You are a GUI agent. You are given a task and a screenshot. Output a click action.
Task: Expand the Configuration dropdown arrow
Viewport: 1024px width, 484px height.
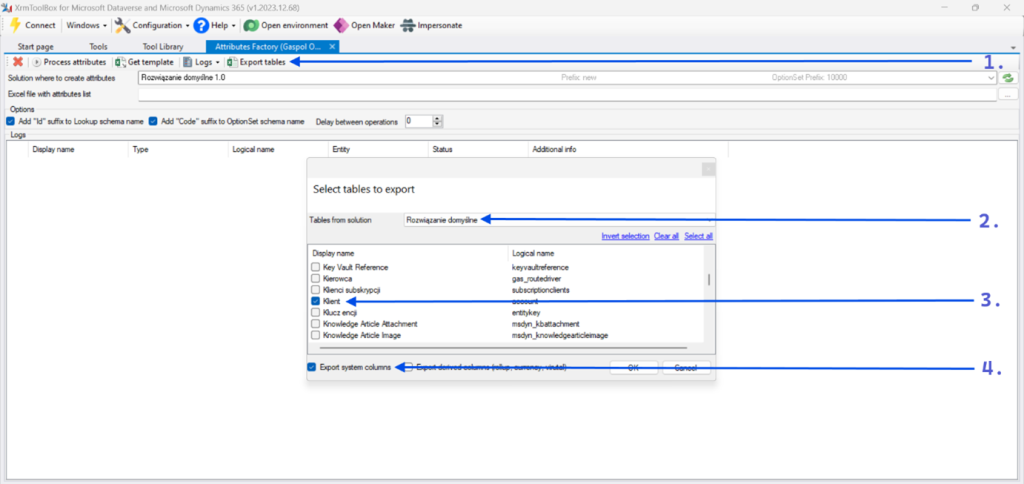tap(187, 25)
